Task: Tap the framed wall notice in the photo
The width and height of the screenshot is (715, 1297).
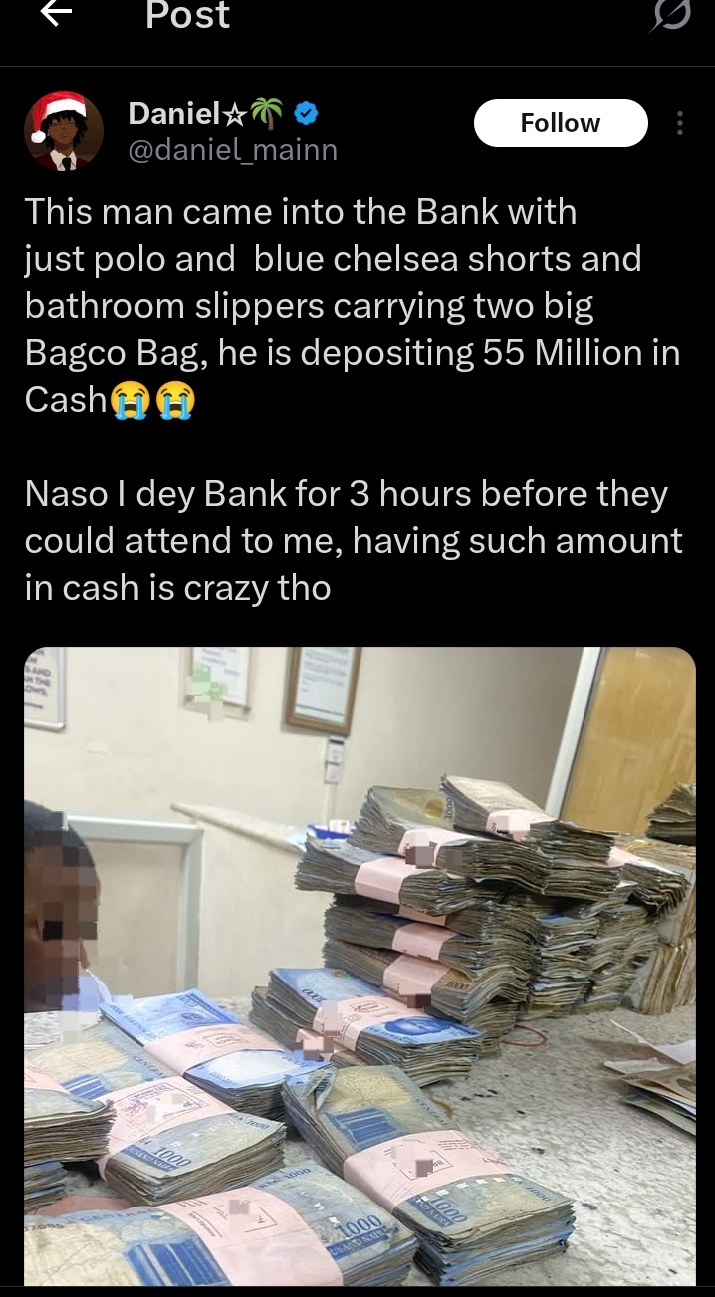Action: click(x=323, y=688)
